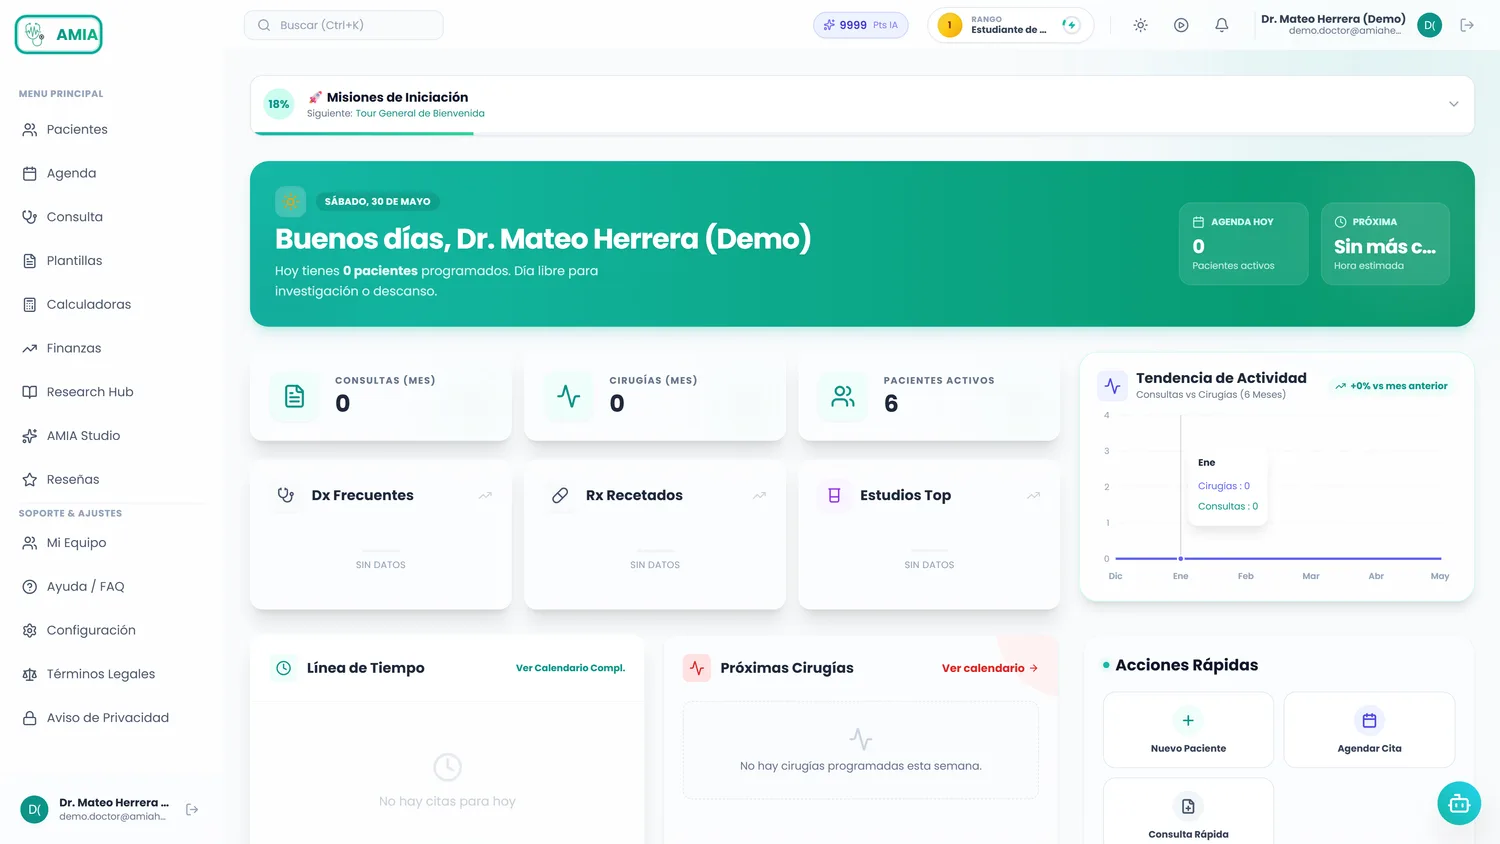
Task: Open Ver calendario link in Próximas Cirugías
Action: 990,668
